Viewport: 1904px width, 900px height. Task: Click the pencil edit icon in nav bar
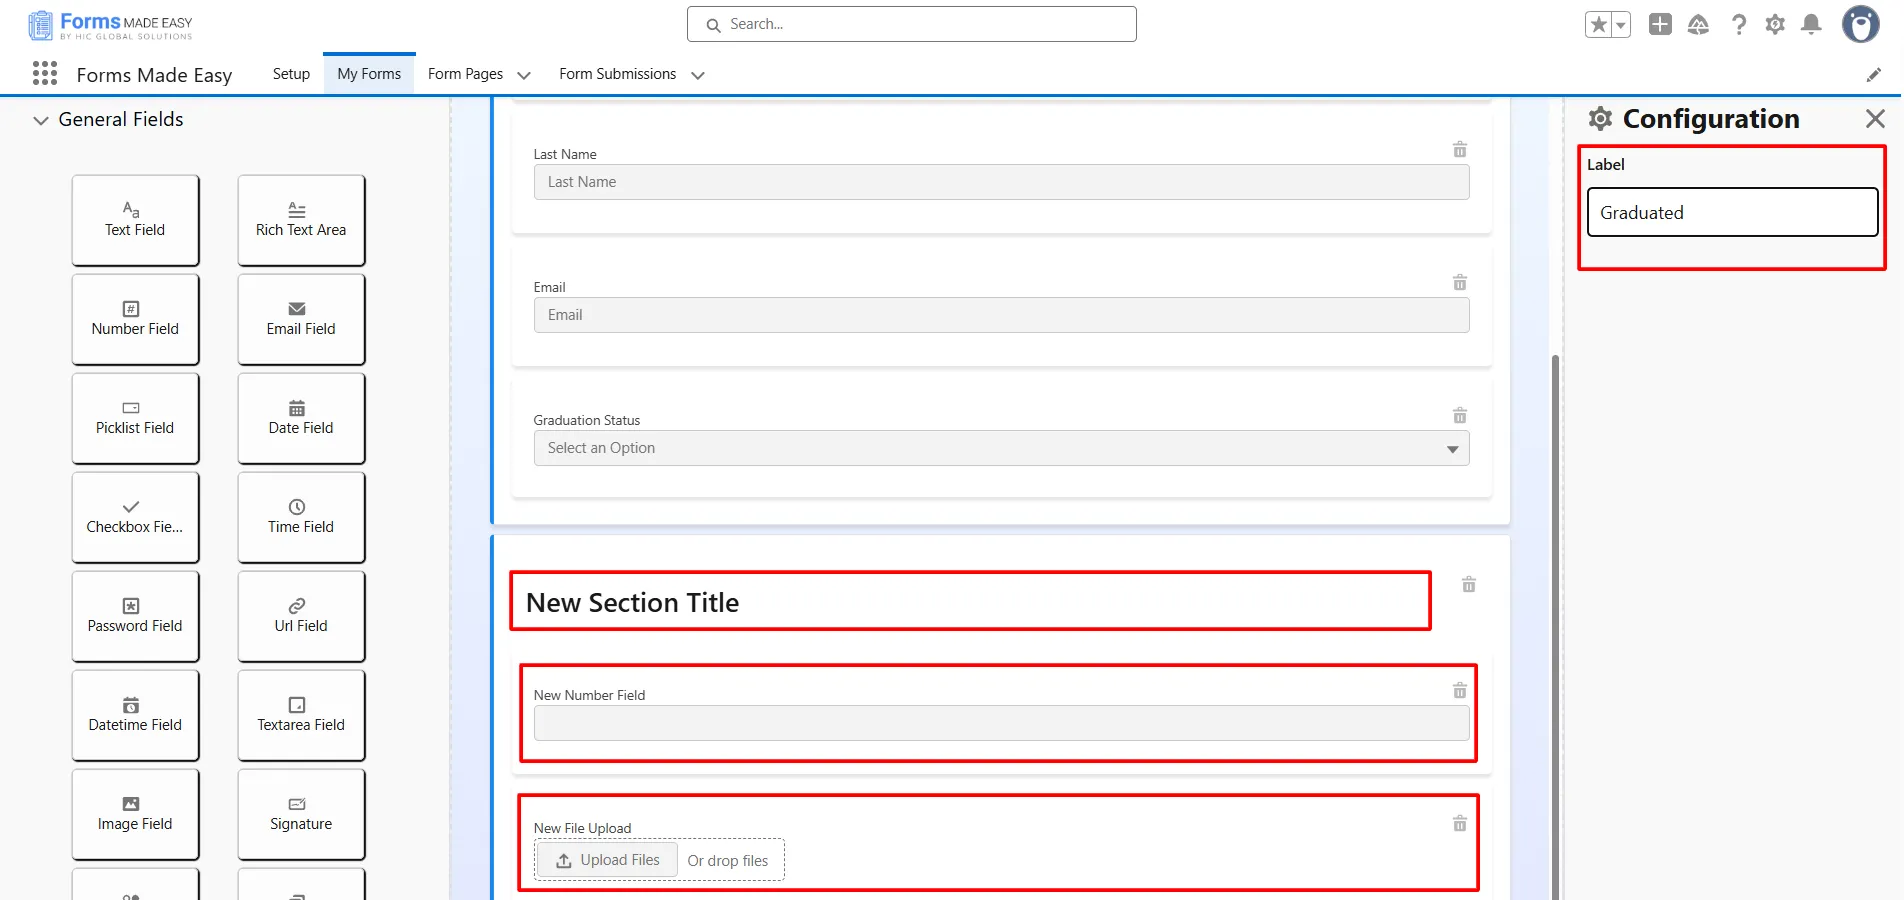[1873, 75]
